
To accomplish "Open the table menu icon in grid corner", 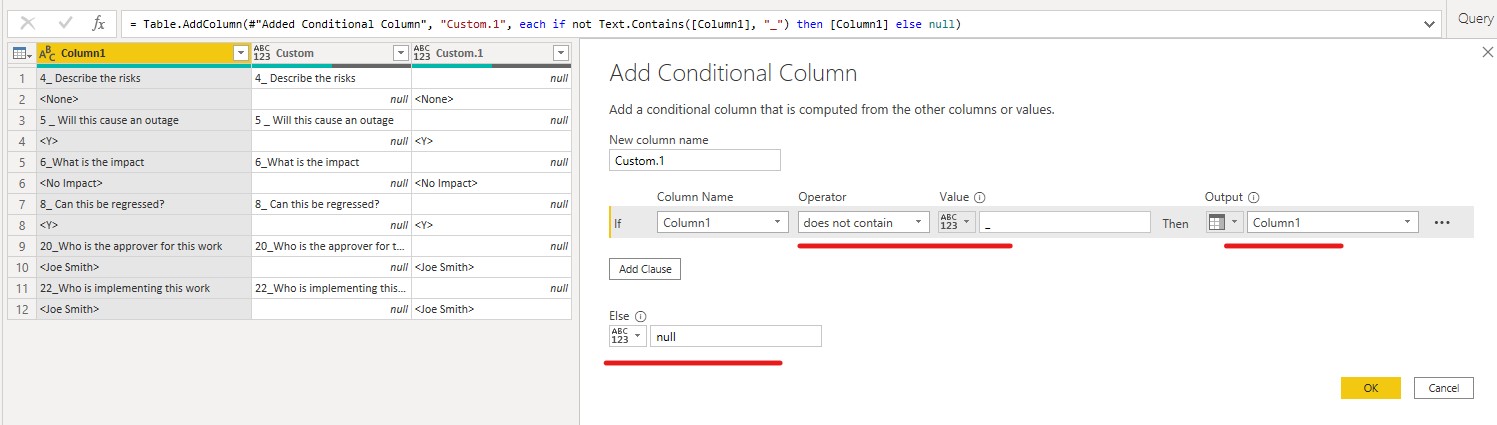I will [21, 53].
